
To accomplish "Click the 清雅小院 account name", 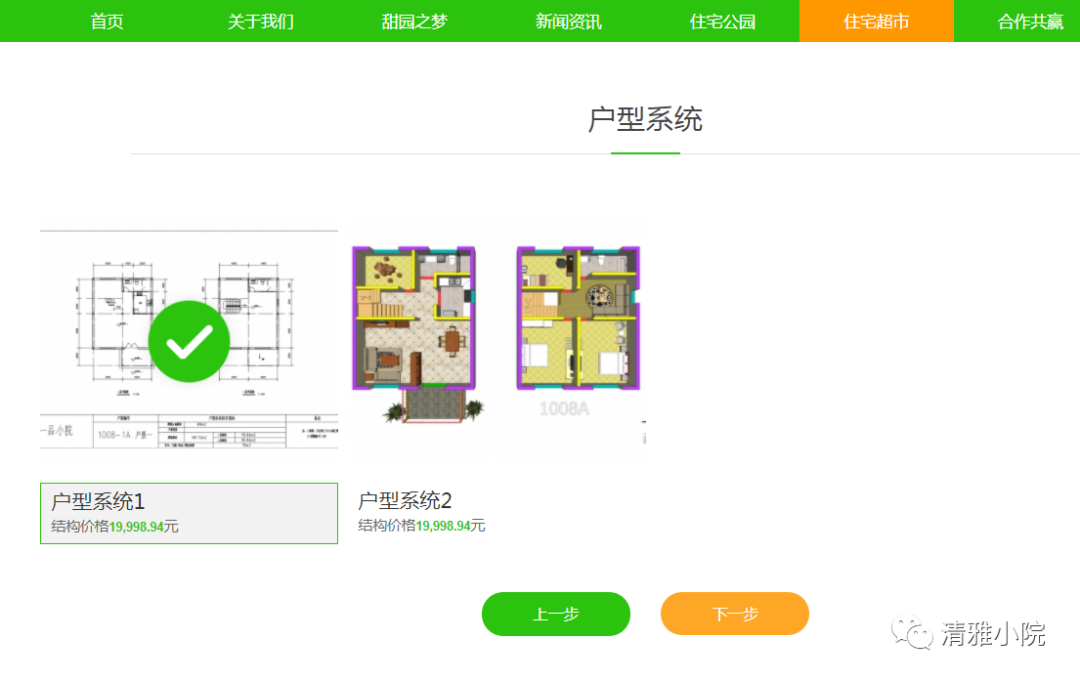I will (993, 634).
